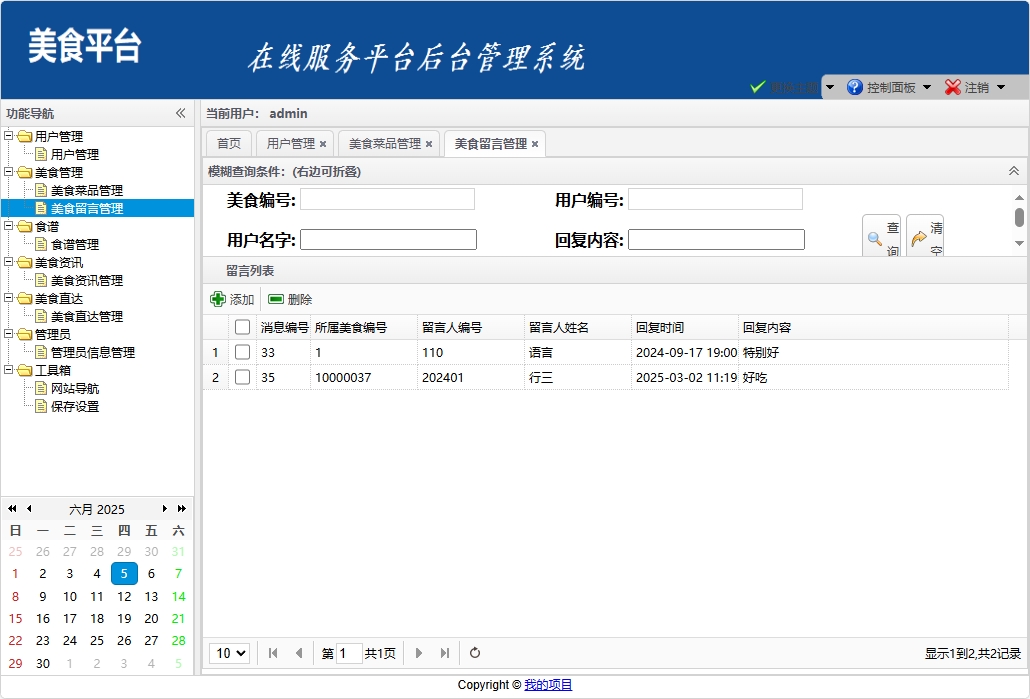Switch to the 首页 tab

click(229, 143)
